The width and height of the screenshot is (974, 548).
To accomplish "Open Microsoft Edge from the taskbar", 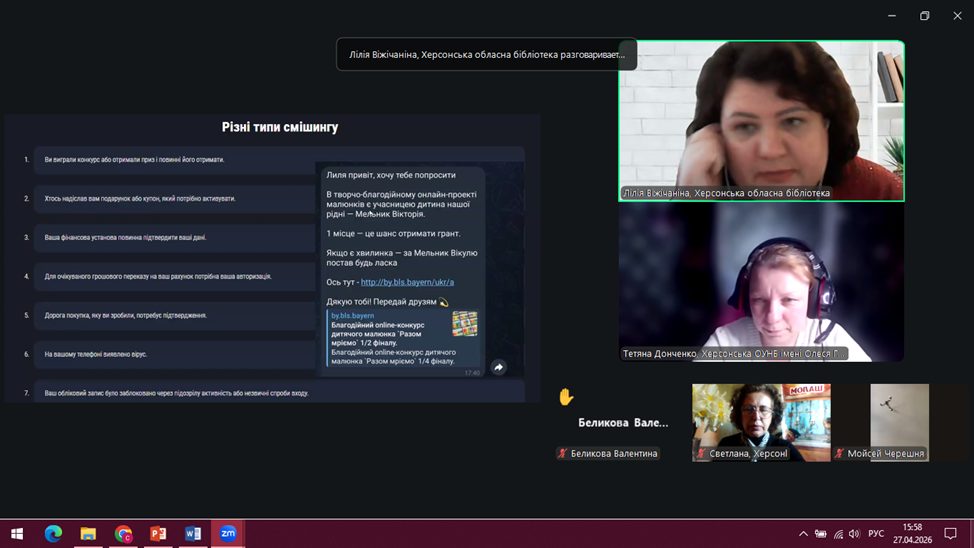I will click(53, 533).
